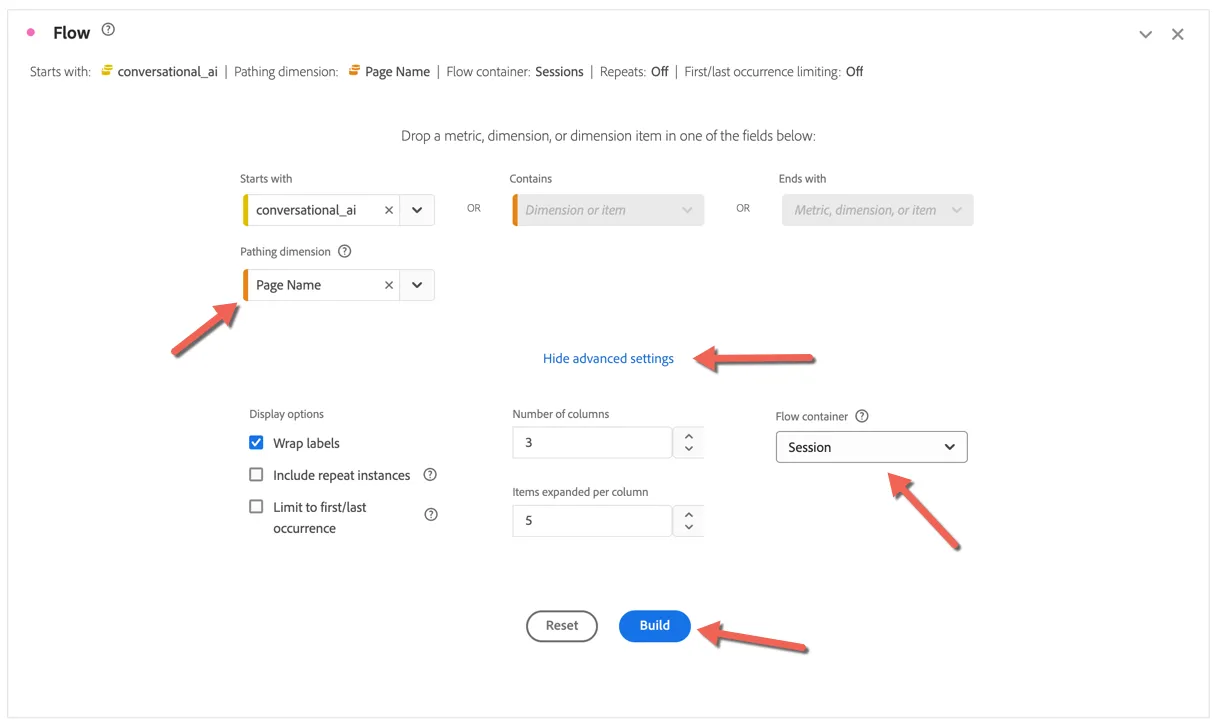Click the help icon beside the Flow title
1220x728 pixels.
(x=108, y=30)
